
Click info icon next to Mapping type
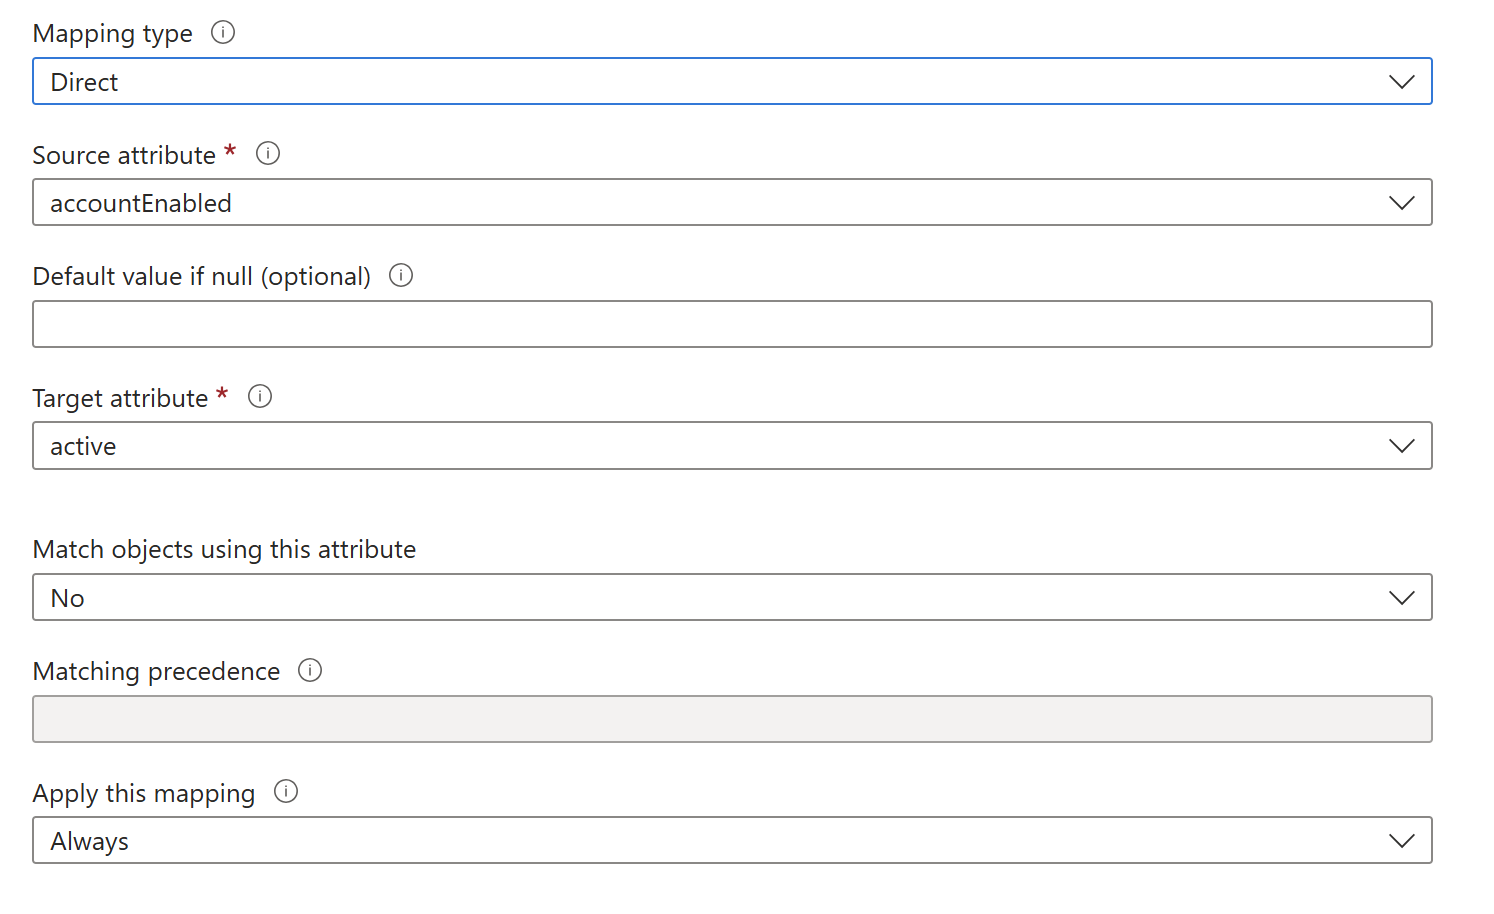click(x=223, y=32)
